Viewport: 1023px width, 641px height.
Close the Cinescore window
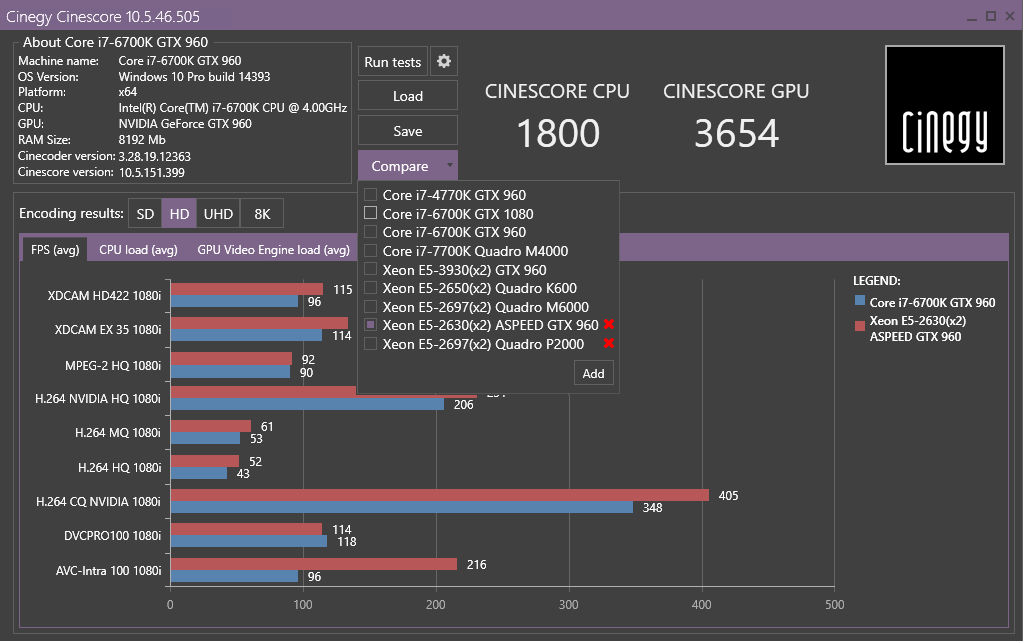coord(1009,16)
